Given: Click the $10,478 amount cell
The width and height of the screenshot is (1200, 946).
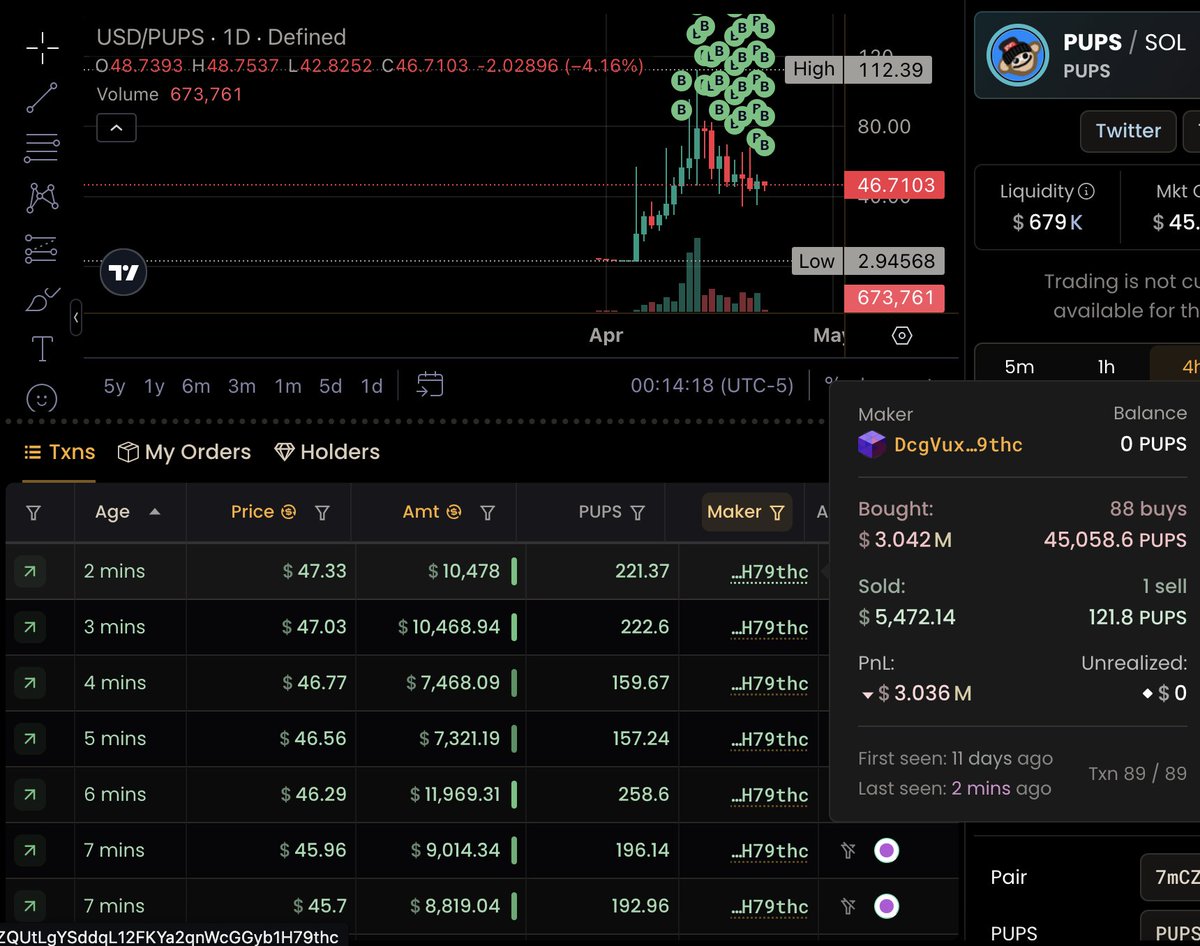Looking at the screenshot, I should click(x=464, y=571).
